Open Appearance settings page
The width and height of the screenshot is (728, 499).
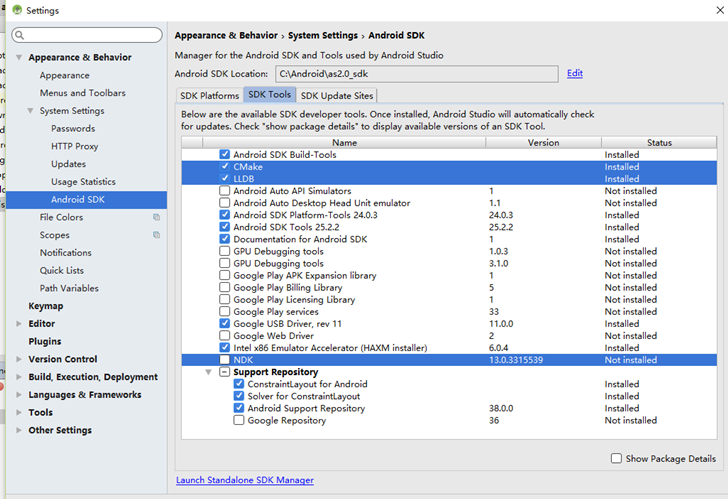pyautogui.click(x=65, y=75)
